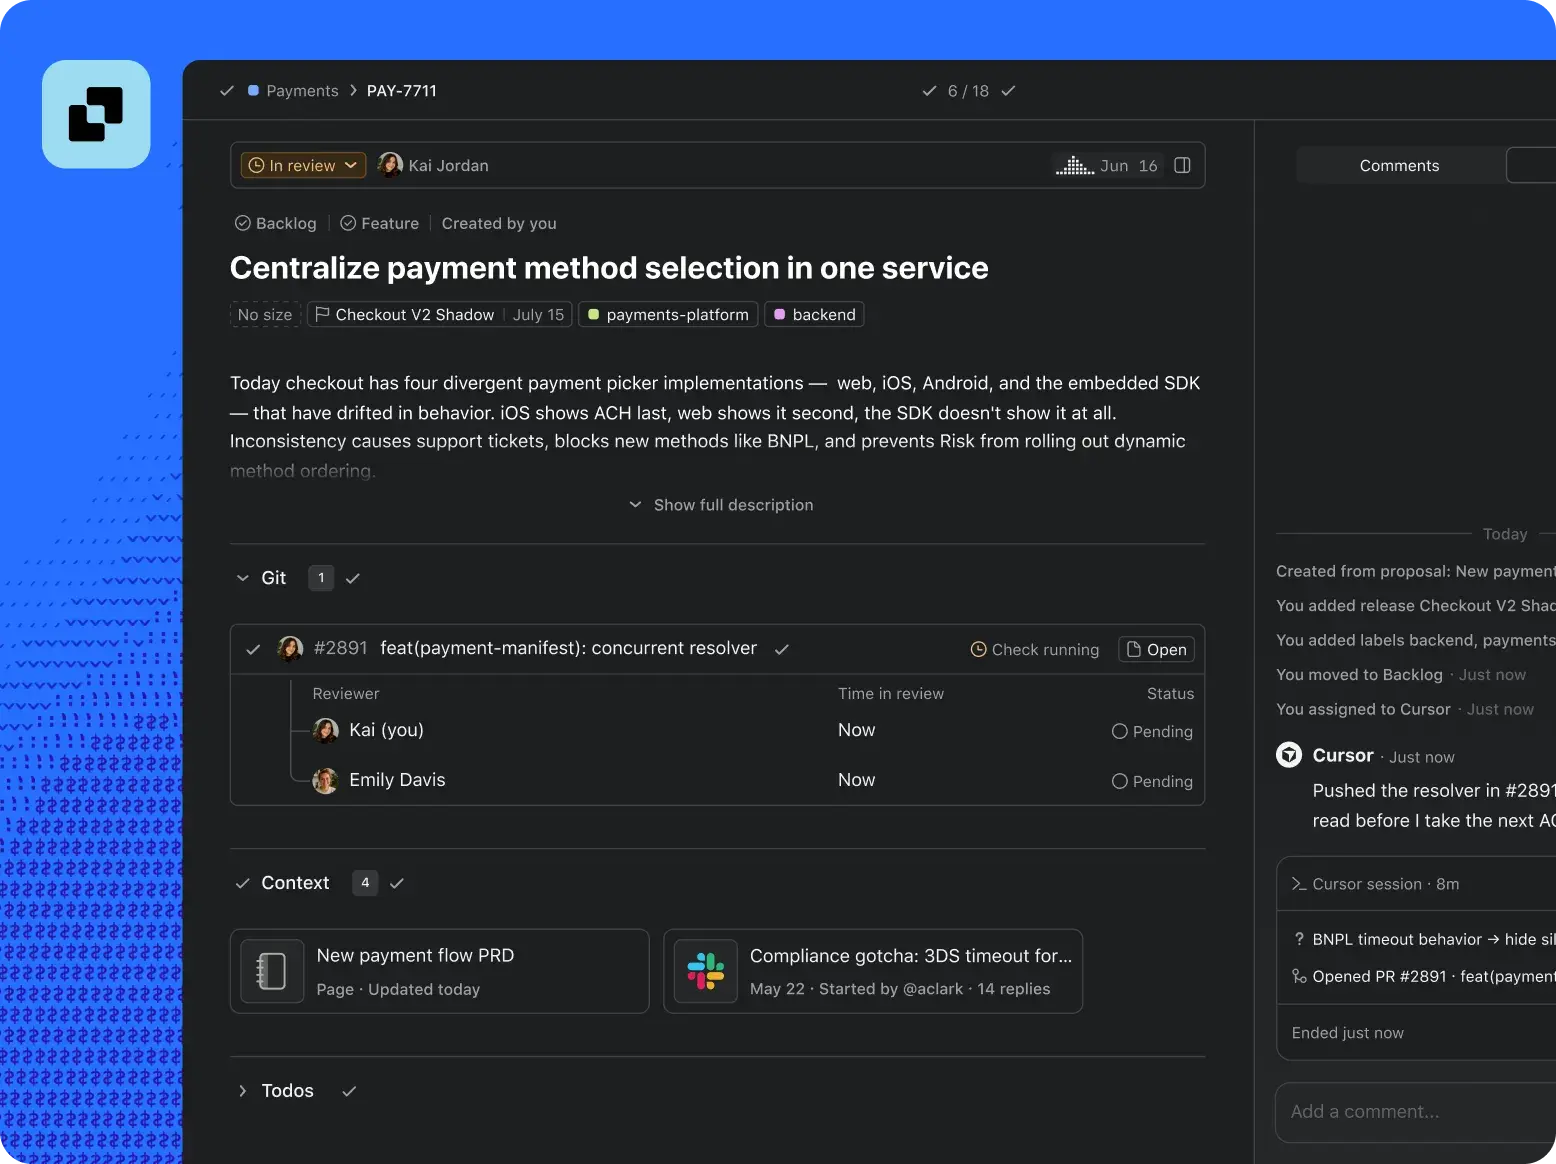Expand the Todos section
Viewport: 1556px width, 1164px height.
(242, 1091)
